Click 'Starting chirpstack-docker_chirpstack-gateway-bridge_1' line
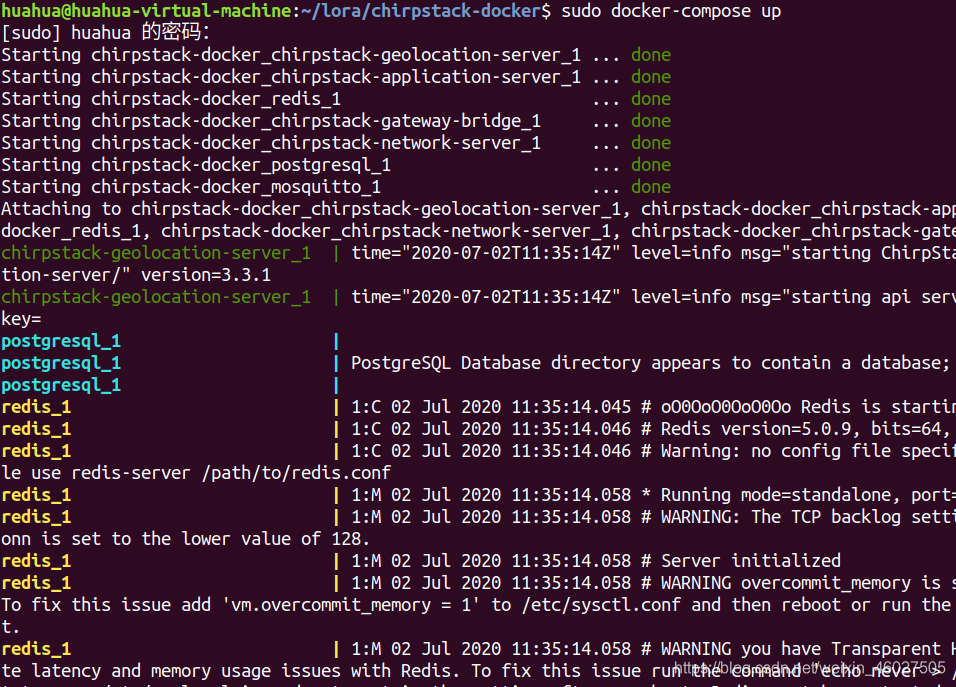The image size is (956, 687). pyautogui.click(x=271, y=121)
